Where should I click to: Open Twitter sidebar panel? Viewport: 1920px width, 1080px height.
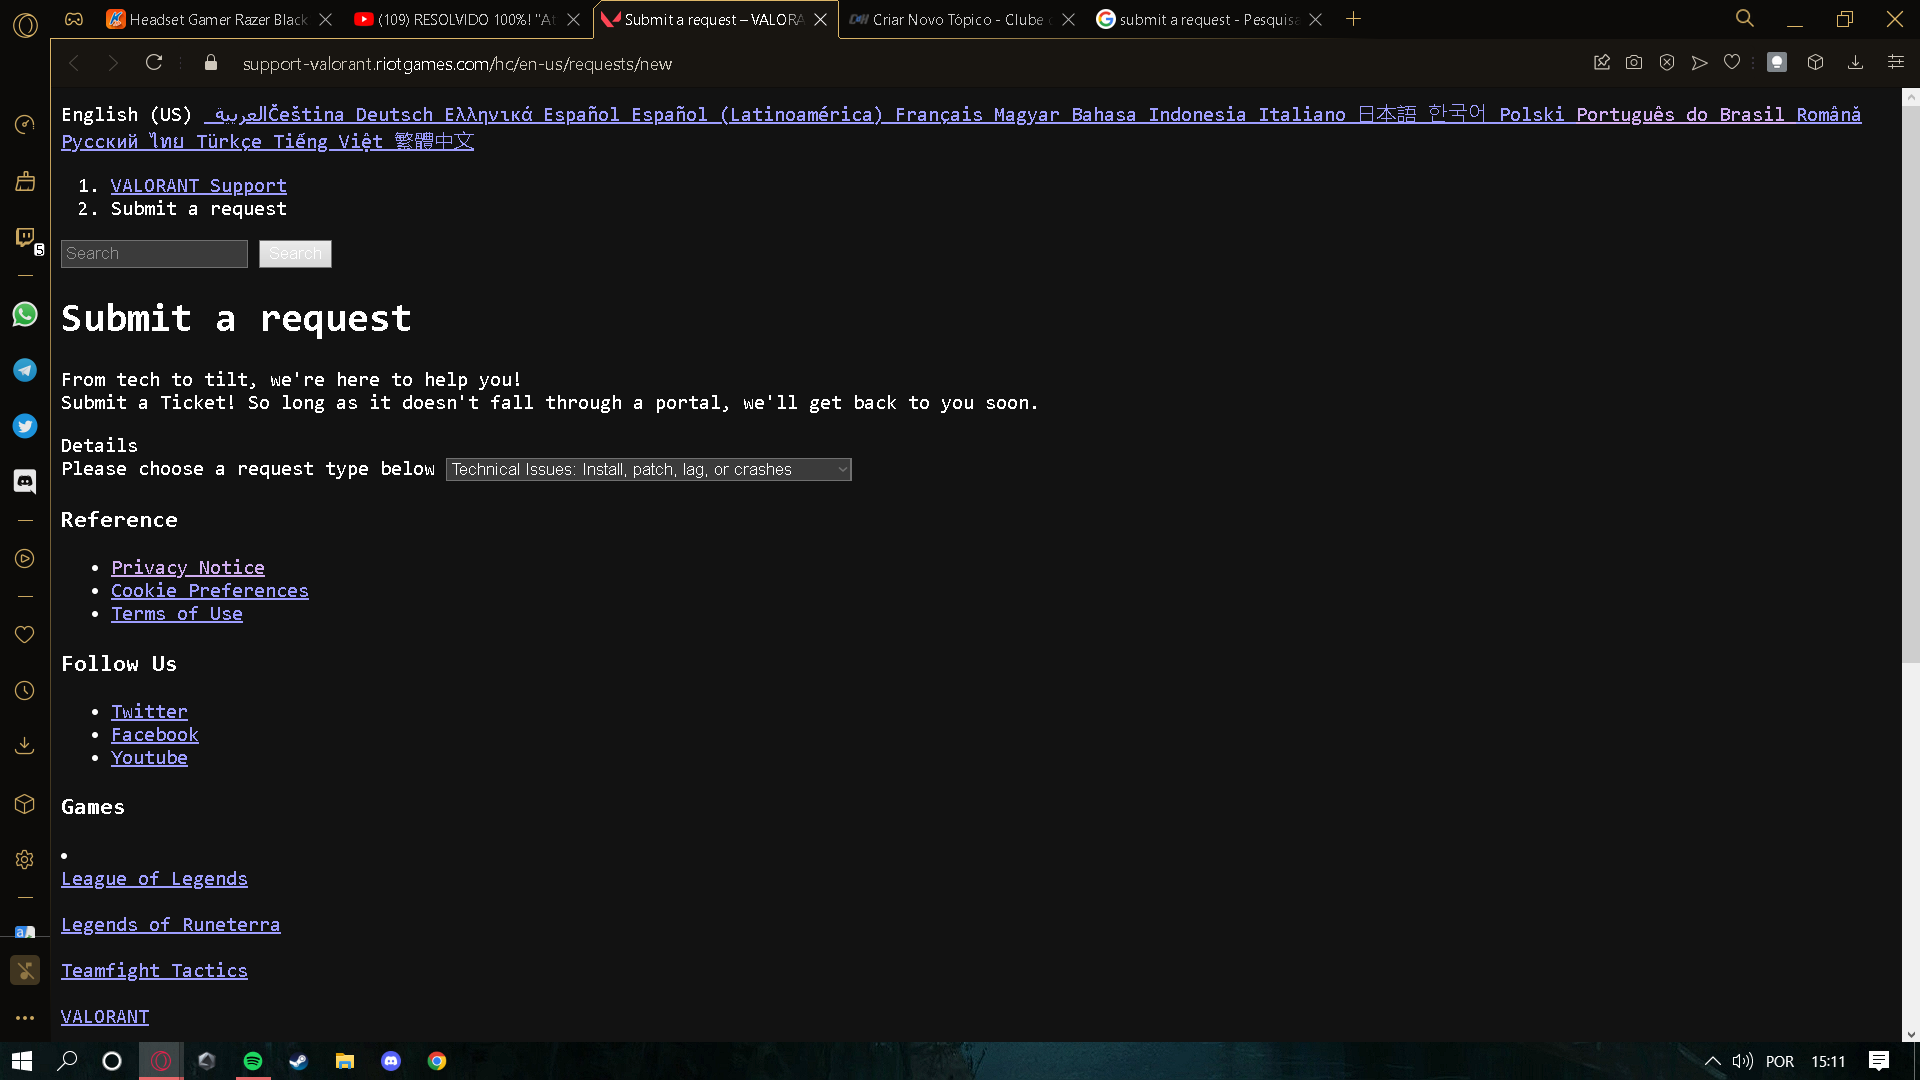click(x=25, y=426)
